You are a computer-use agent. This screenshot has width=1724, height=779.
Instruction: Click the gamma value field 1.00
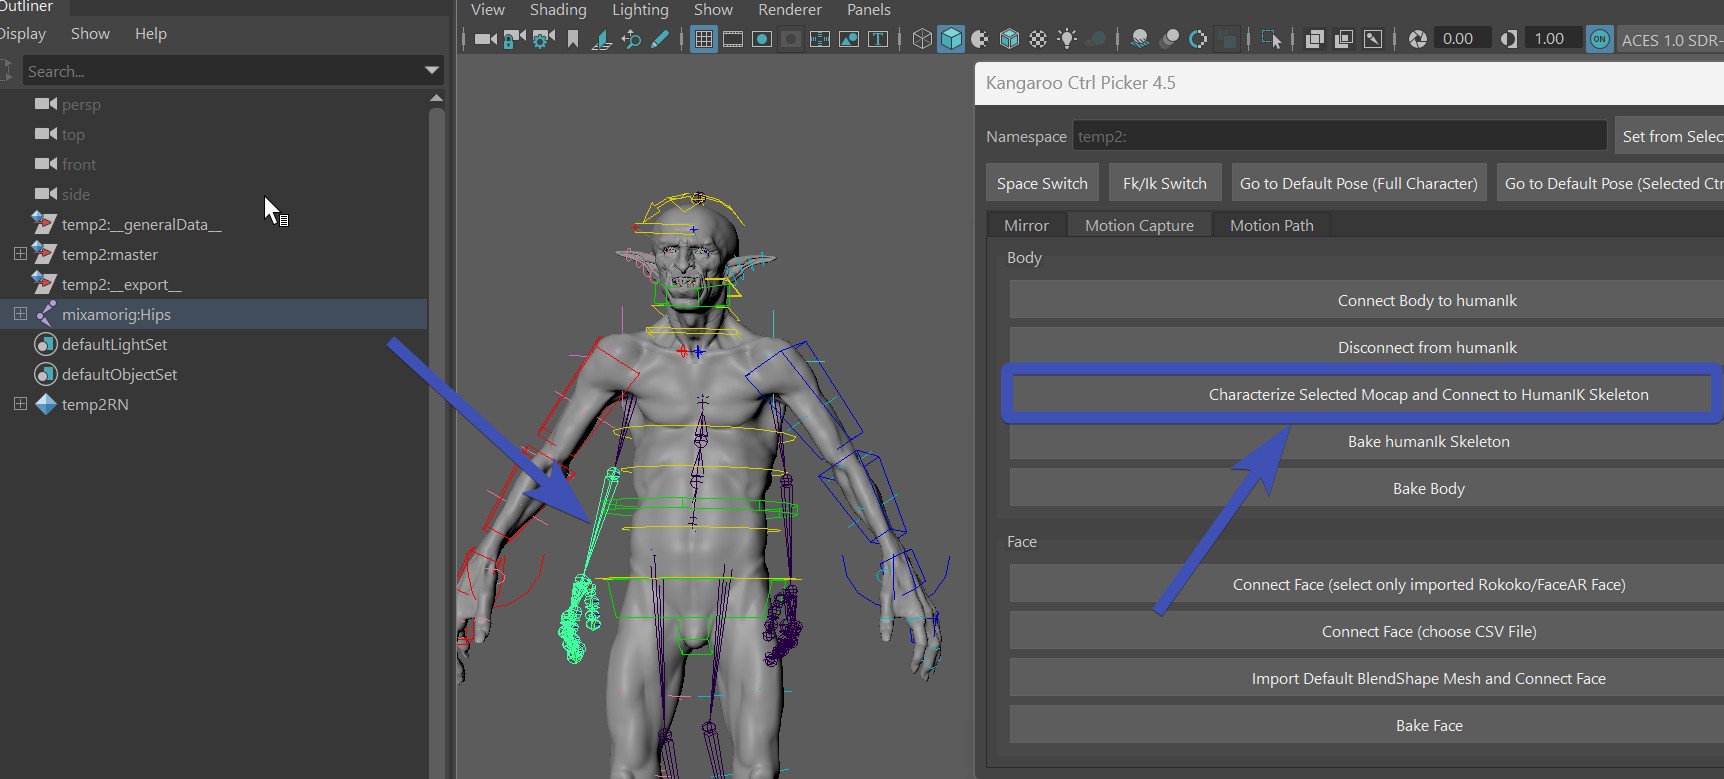[x=1553, y=39]
